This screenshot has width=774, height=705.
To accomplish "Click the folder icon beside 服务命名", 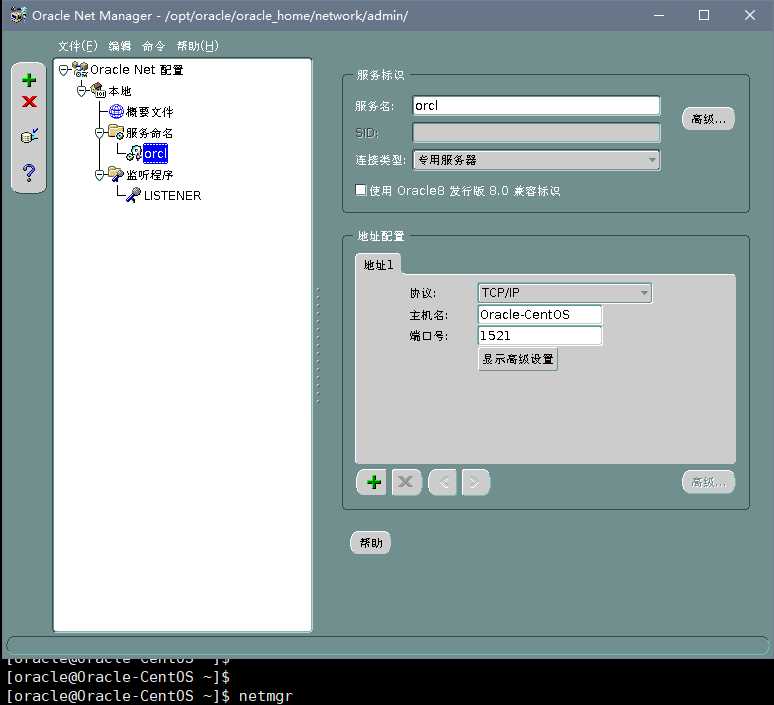I will [x=116, y=132].
